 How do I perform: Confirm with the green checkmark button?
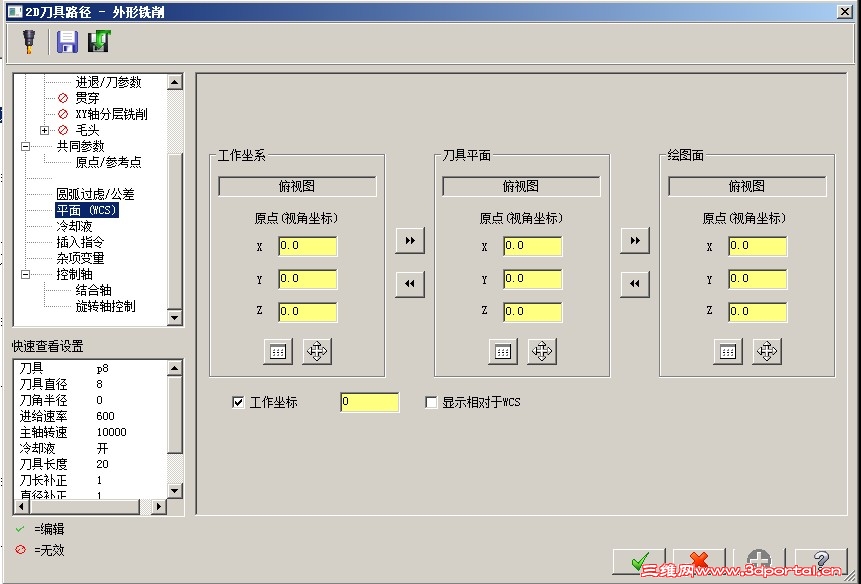click(639, 561)
